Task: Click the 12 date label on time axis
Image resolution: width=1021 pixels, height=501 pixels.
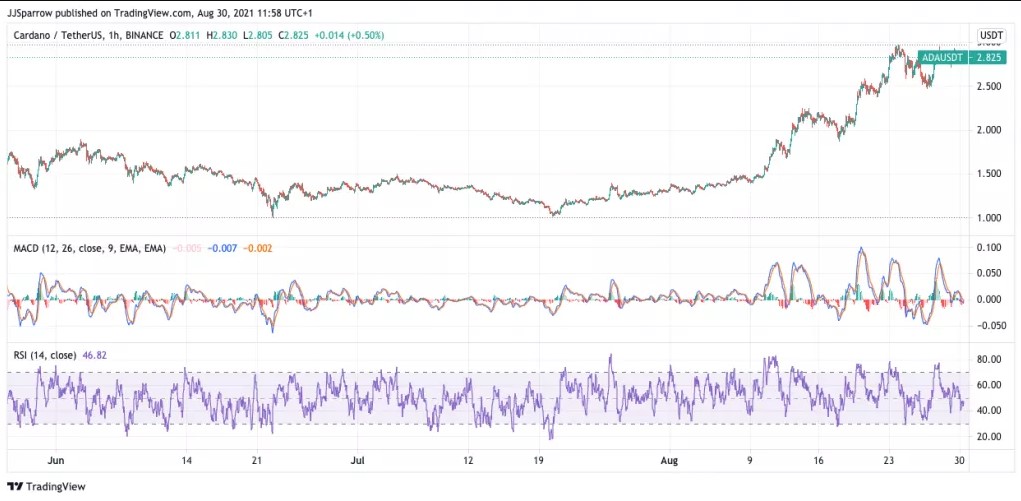Action: pos(468,461)
